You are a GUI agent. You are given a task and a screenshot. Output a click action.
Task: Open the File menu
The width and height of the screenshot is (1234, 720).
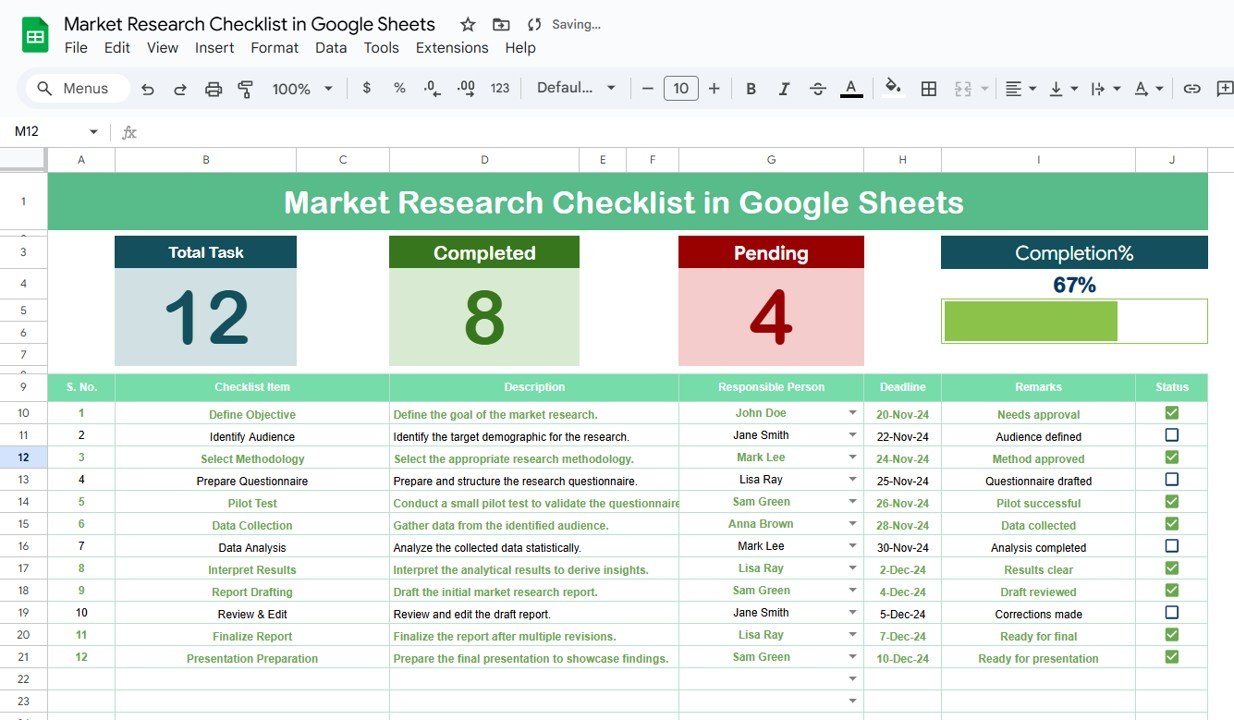click(x=76, y=48)
